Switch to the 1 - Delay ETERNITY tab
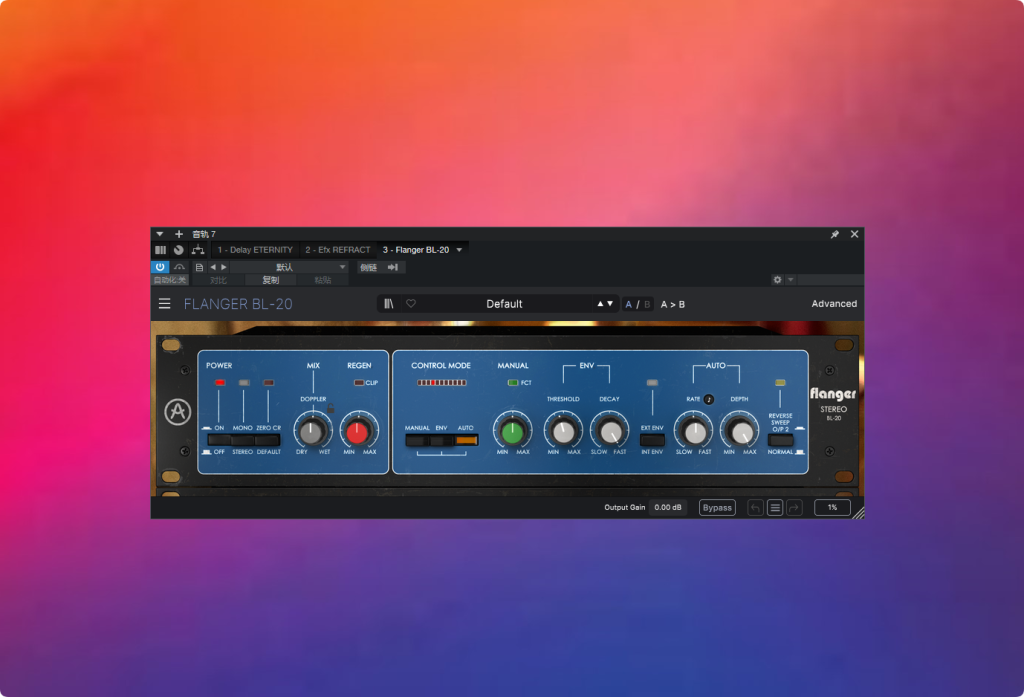The image size is (1024, 697). coord(255,250)
